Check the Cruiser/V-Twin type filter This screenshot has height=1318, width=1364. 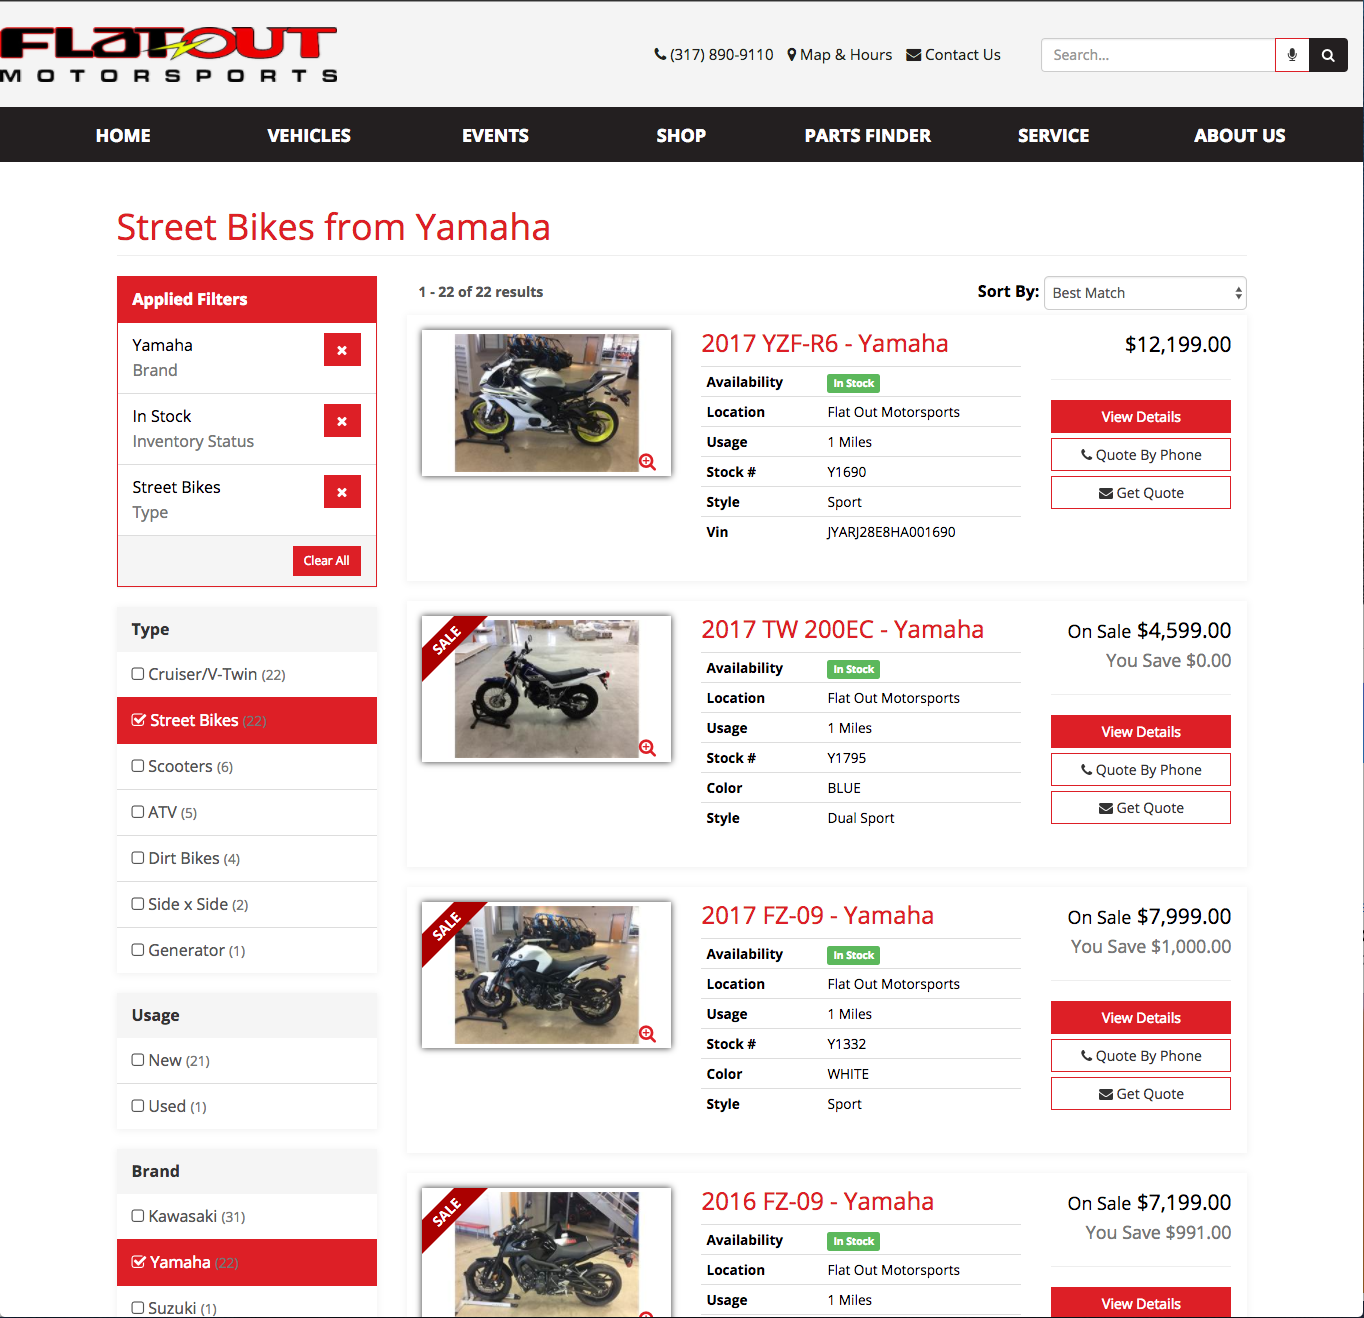(138, 674)
